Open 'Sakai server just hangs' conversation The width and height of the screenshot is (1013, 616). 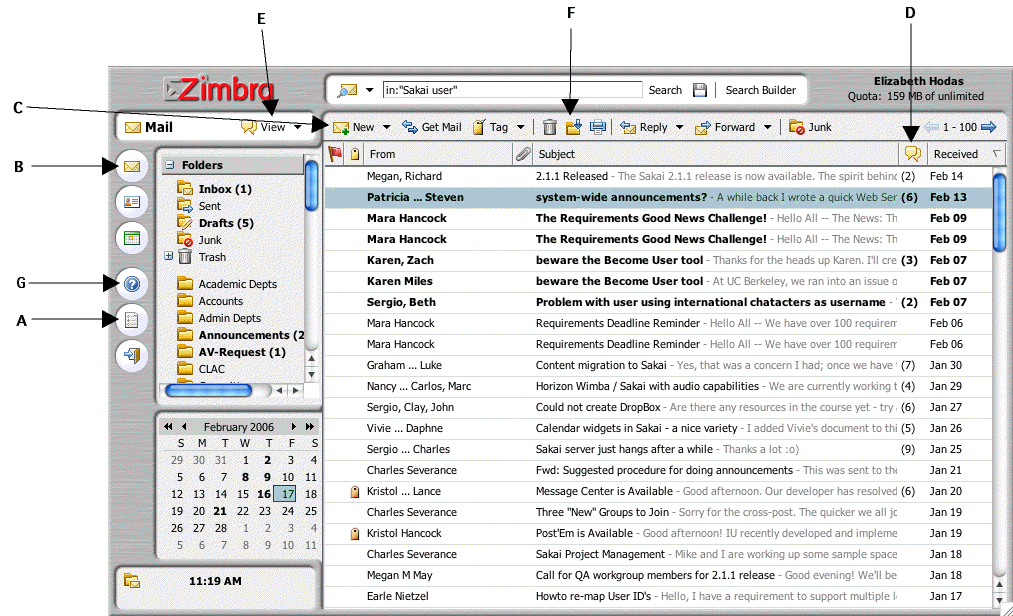pos(658,449)
